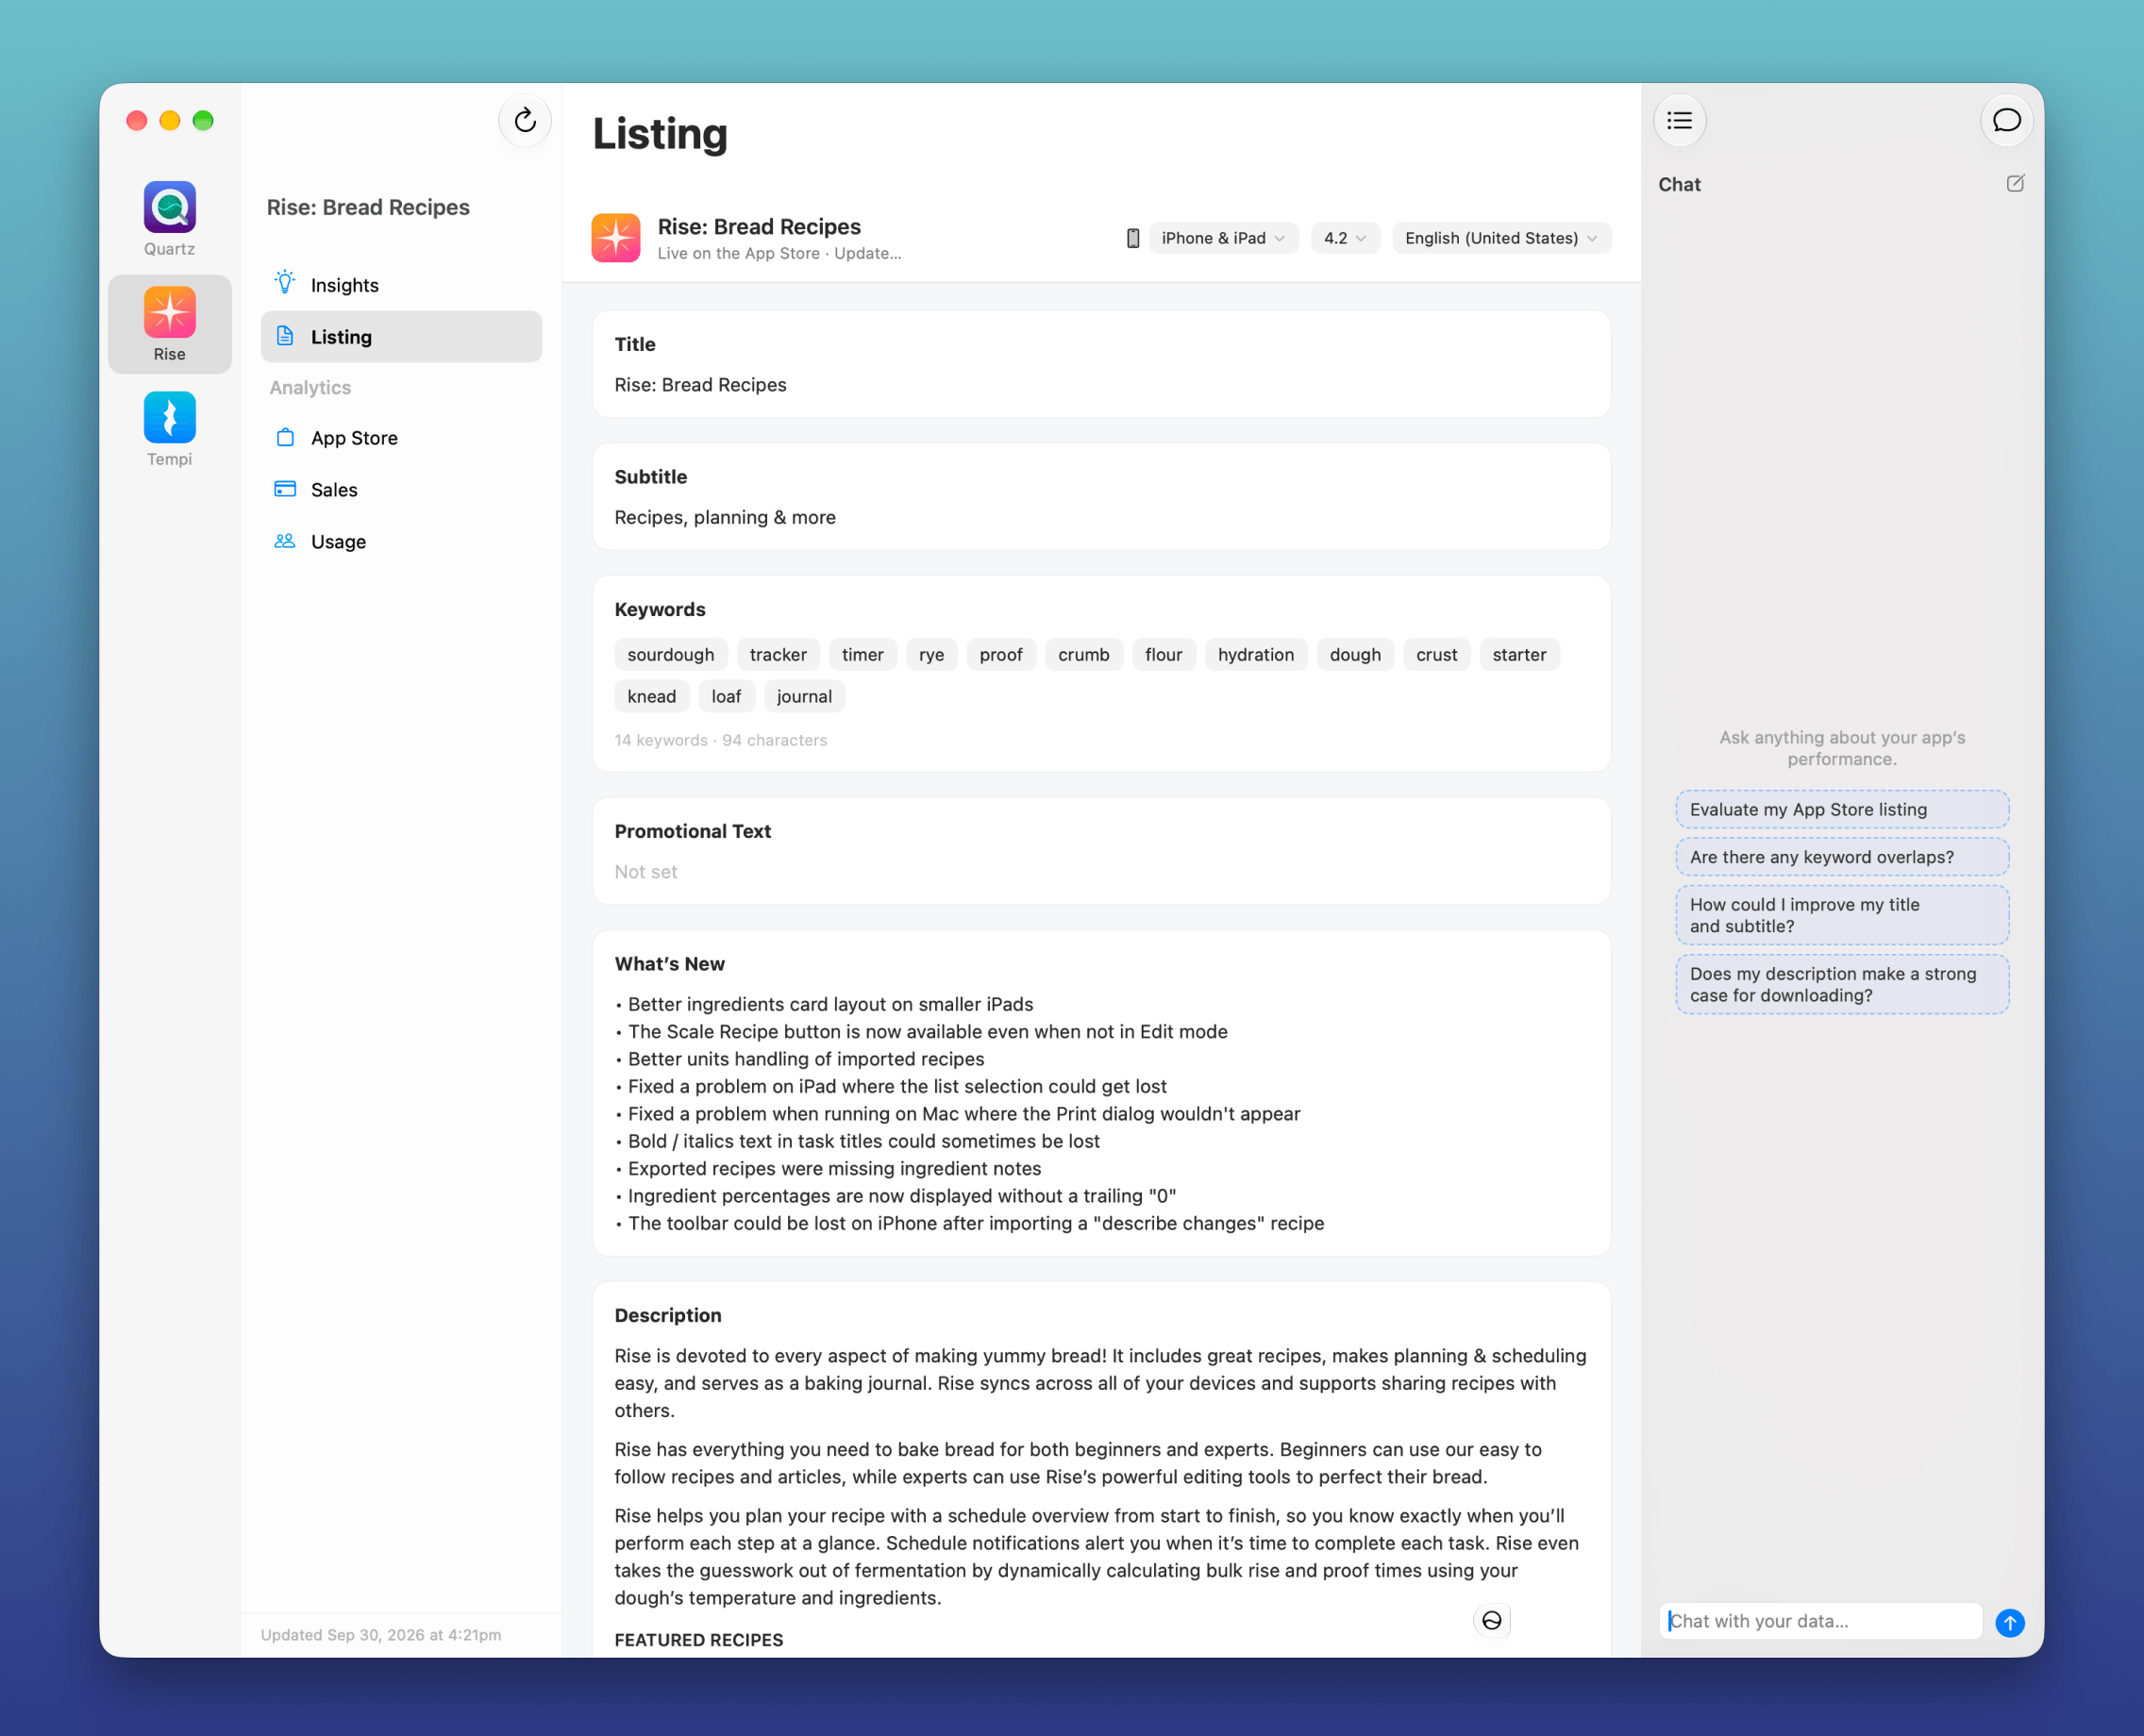The height and width of the screenshot is (1736, 2144).
Task: Toggle the chat bubble panel icon
Action: (x=2006, y=121)
